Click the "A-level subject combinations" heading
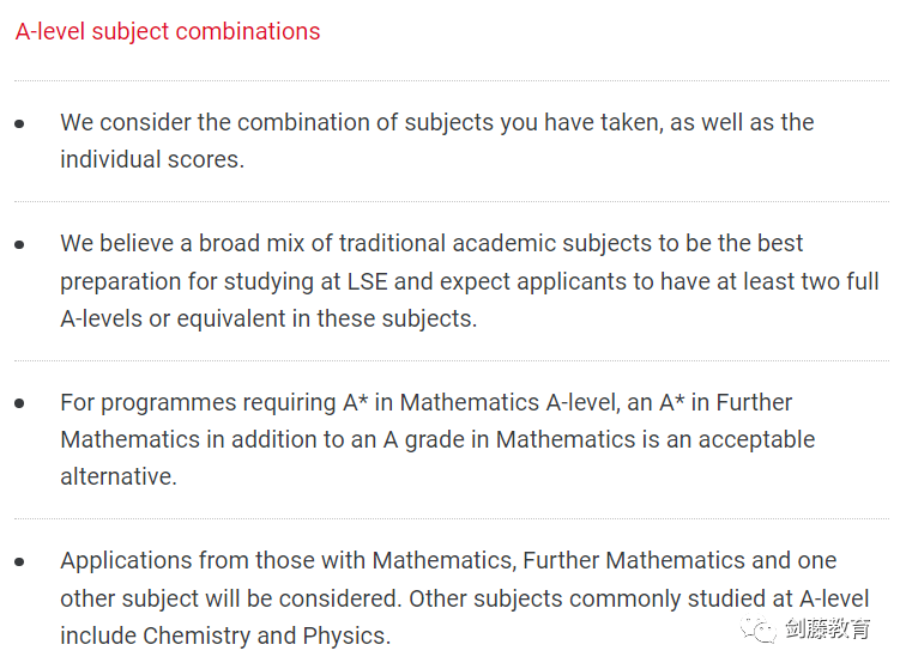 click(168, 31)
